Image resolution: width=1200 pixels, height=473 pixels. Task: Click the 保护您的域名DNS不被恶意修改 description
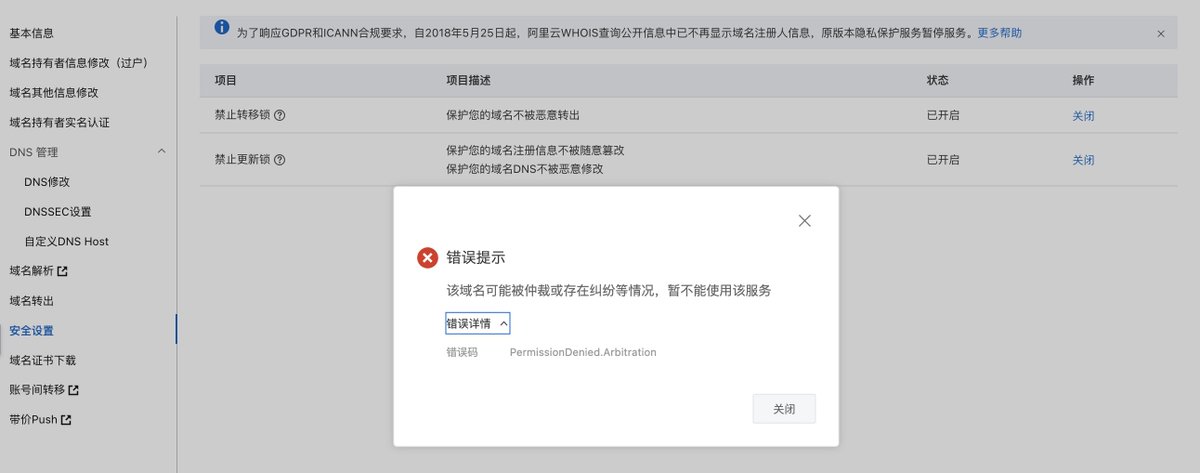(525, 168)
